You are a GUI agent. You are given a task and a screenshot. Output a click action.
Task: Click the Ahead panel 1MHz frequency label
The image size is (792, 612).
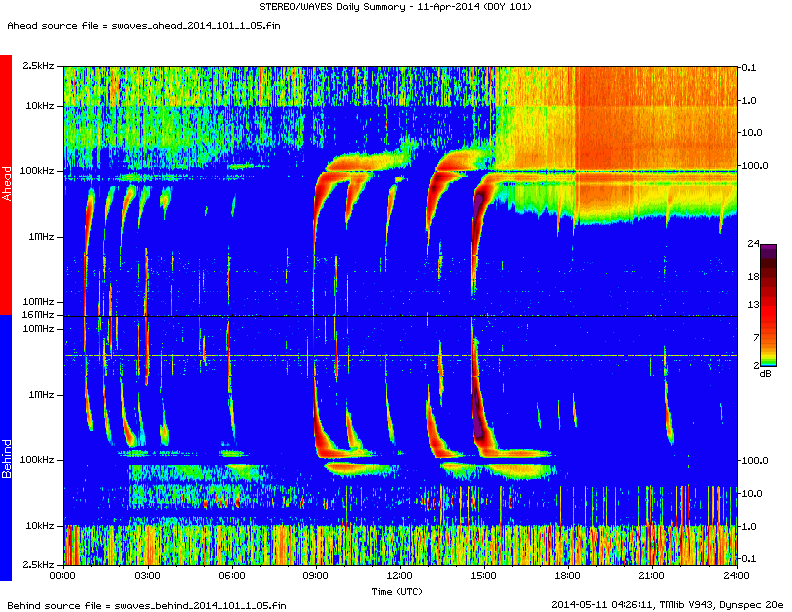(x=41, y=236)
